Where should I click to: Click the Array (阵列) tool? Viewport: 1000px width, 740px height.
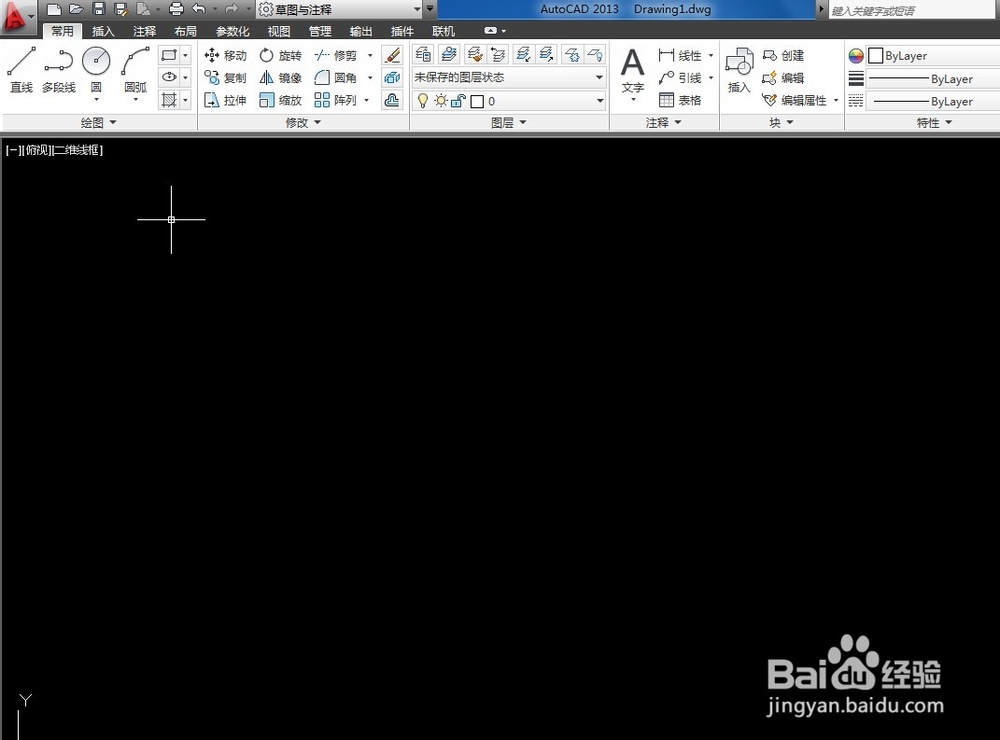pos(335,100)
